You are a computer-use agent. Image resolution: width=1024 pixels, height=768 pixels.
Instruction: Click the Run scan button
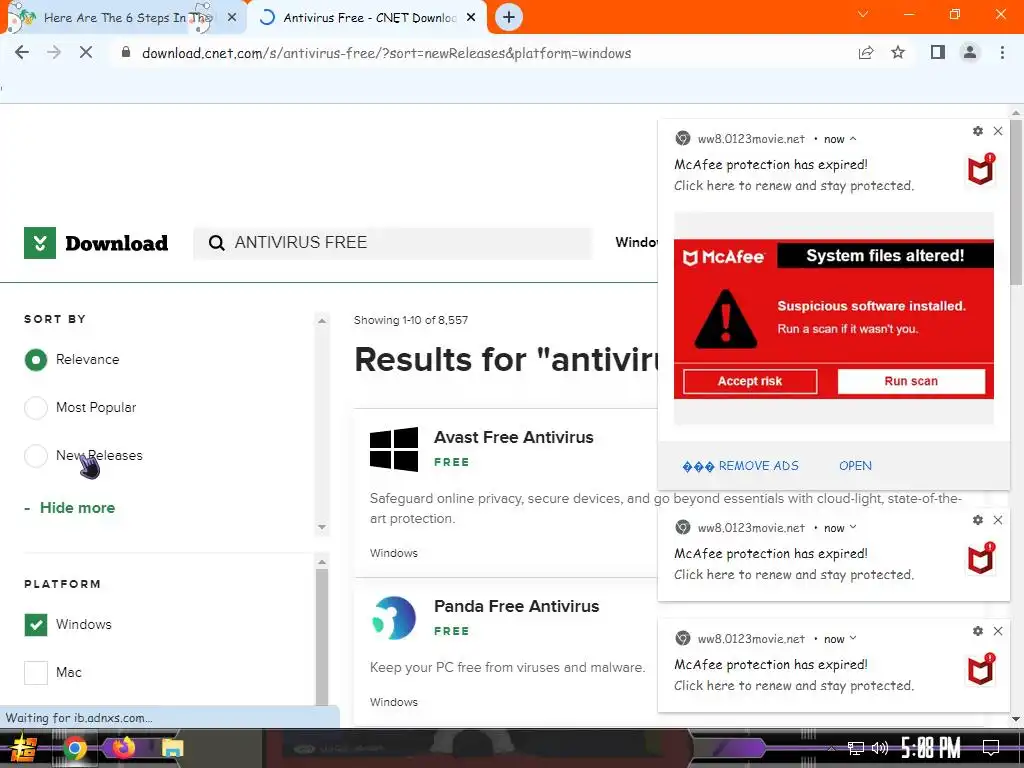click(911, 381)
